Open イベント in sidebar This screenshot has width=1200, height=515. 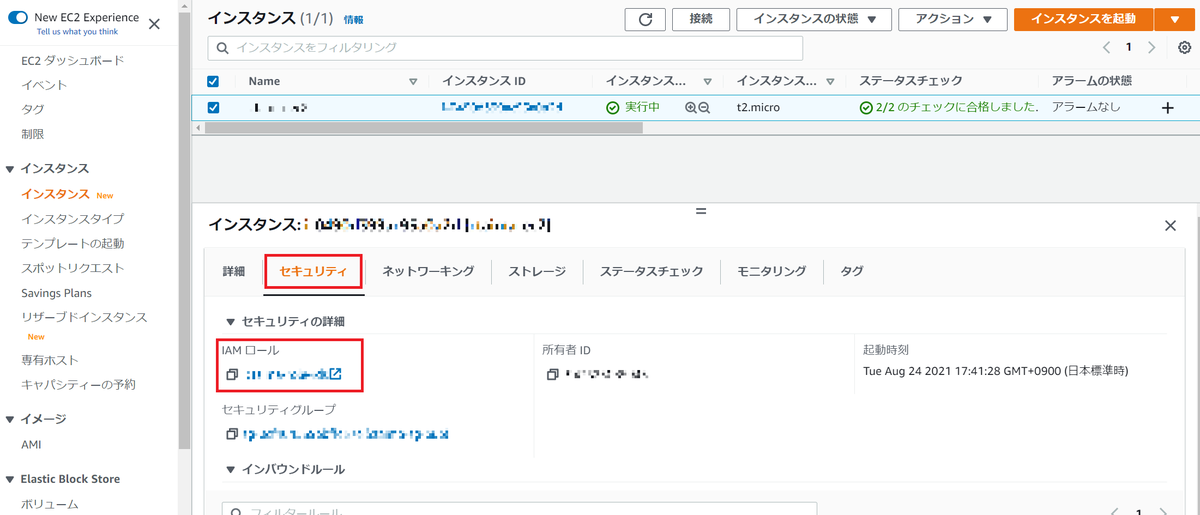pos(44,85)
